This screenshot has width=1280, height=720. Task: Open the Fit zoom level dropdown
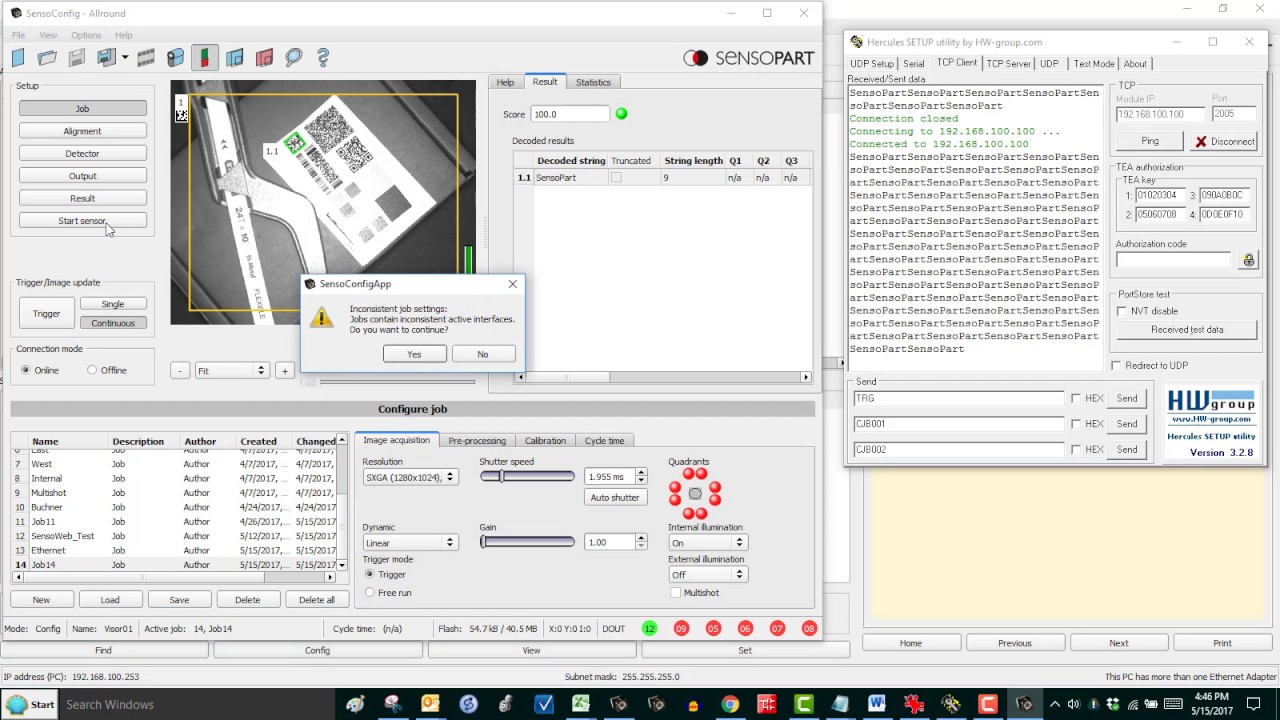click(x=231, y=371)
